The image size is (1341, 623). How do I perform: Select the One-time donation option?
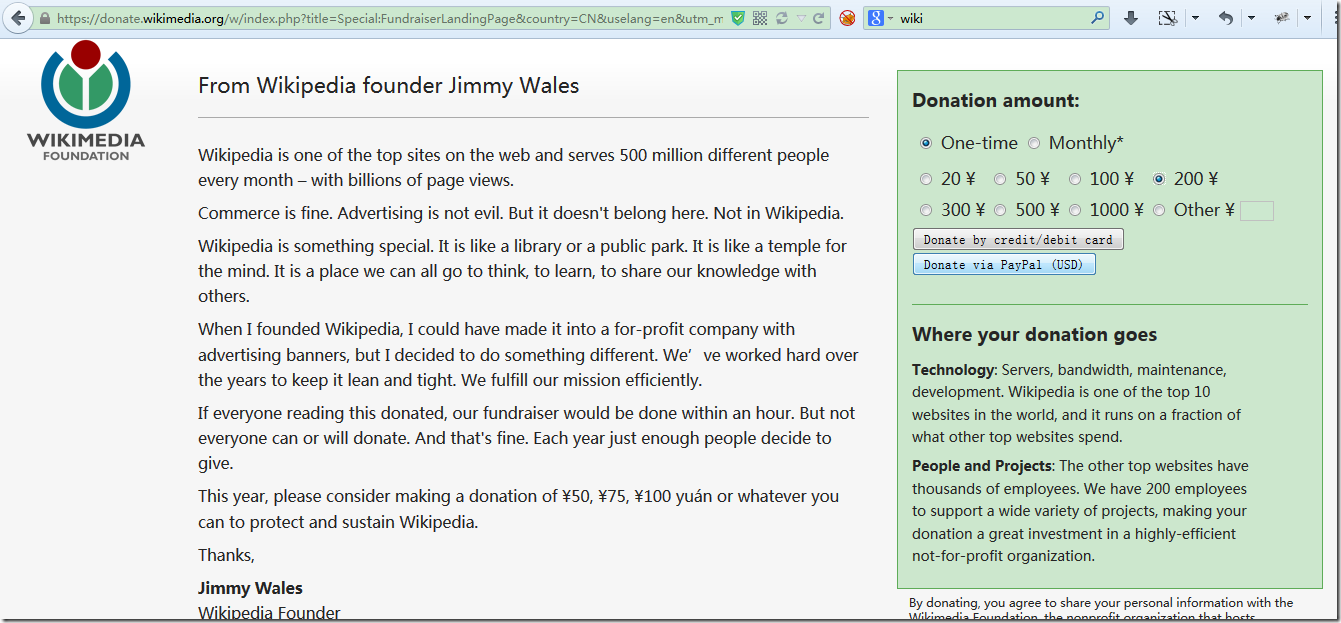coord(926,143)
